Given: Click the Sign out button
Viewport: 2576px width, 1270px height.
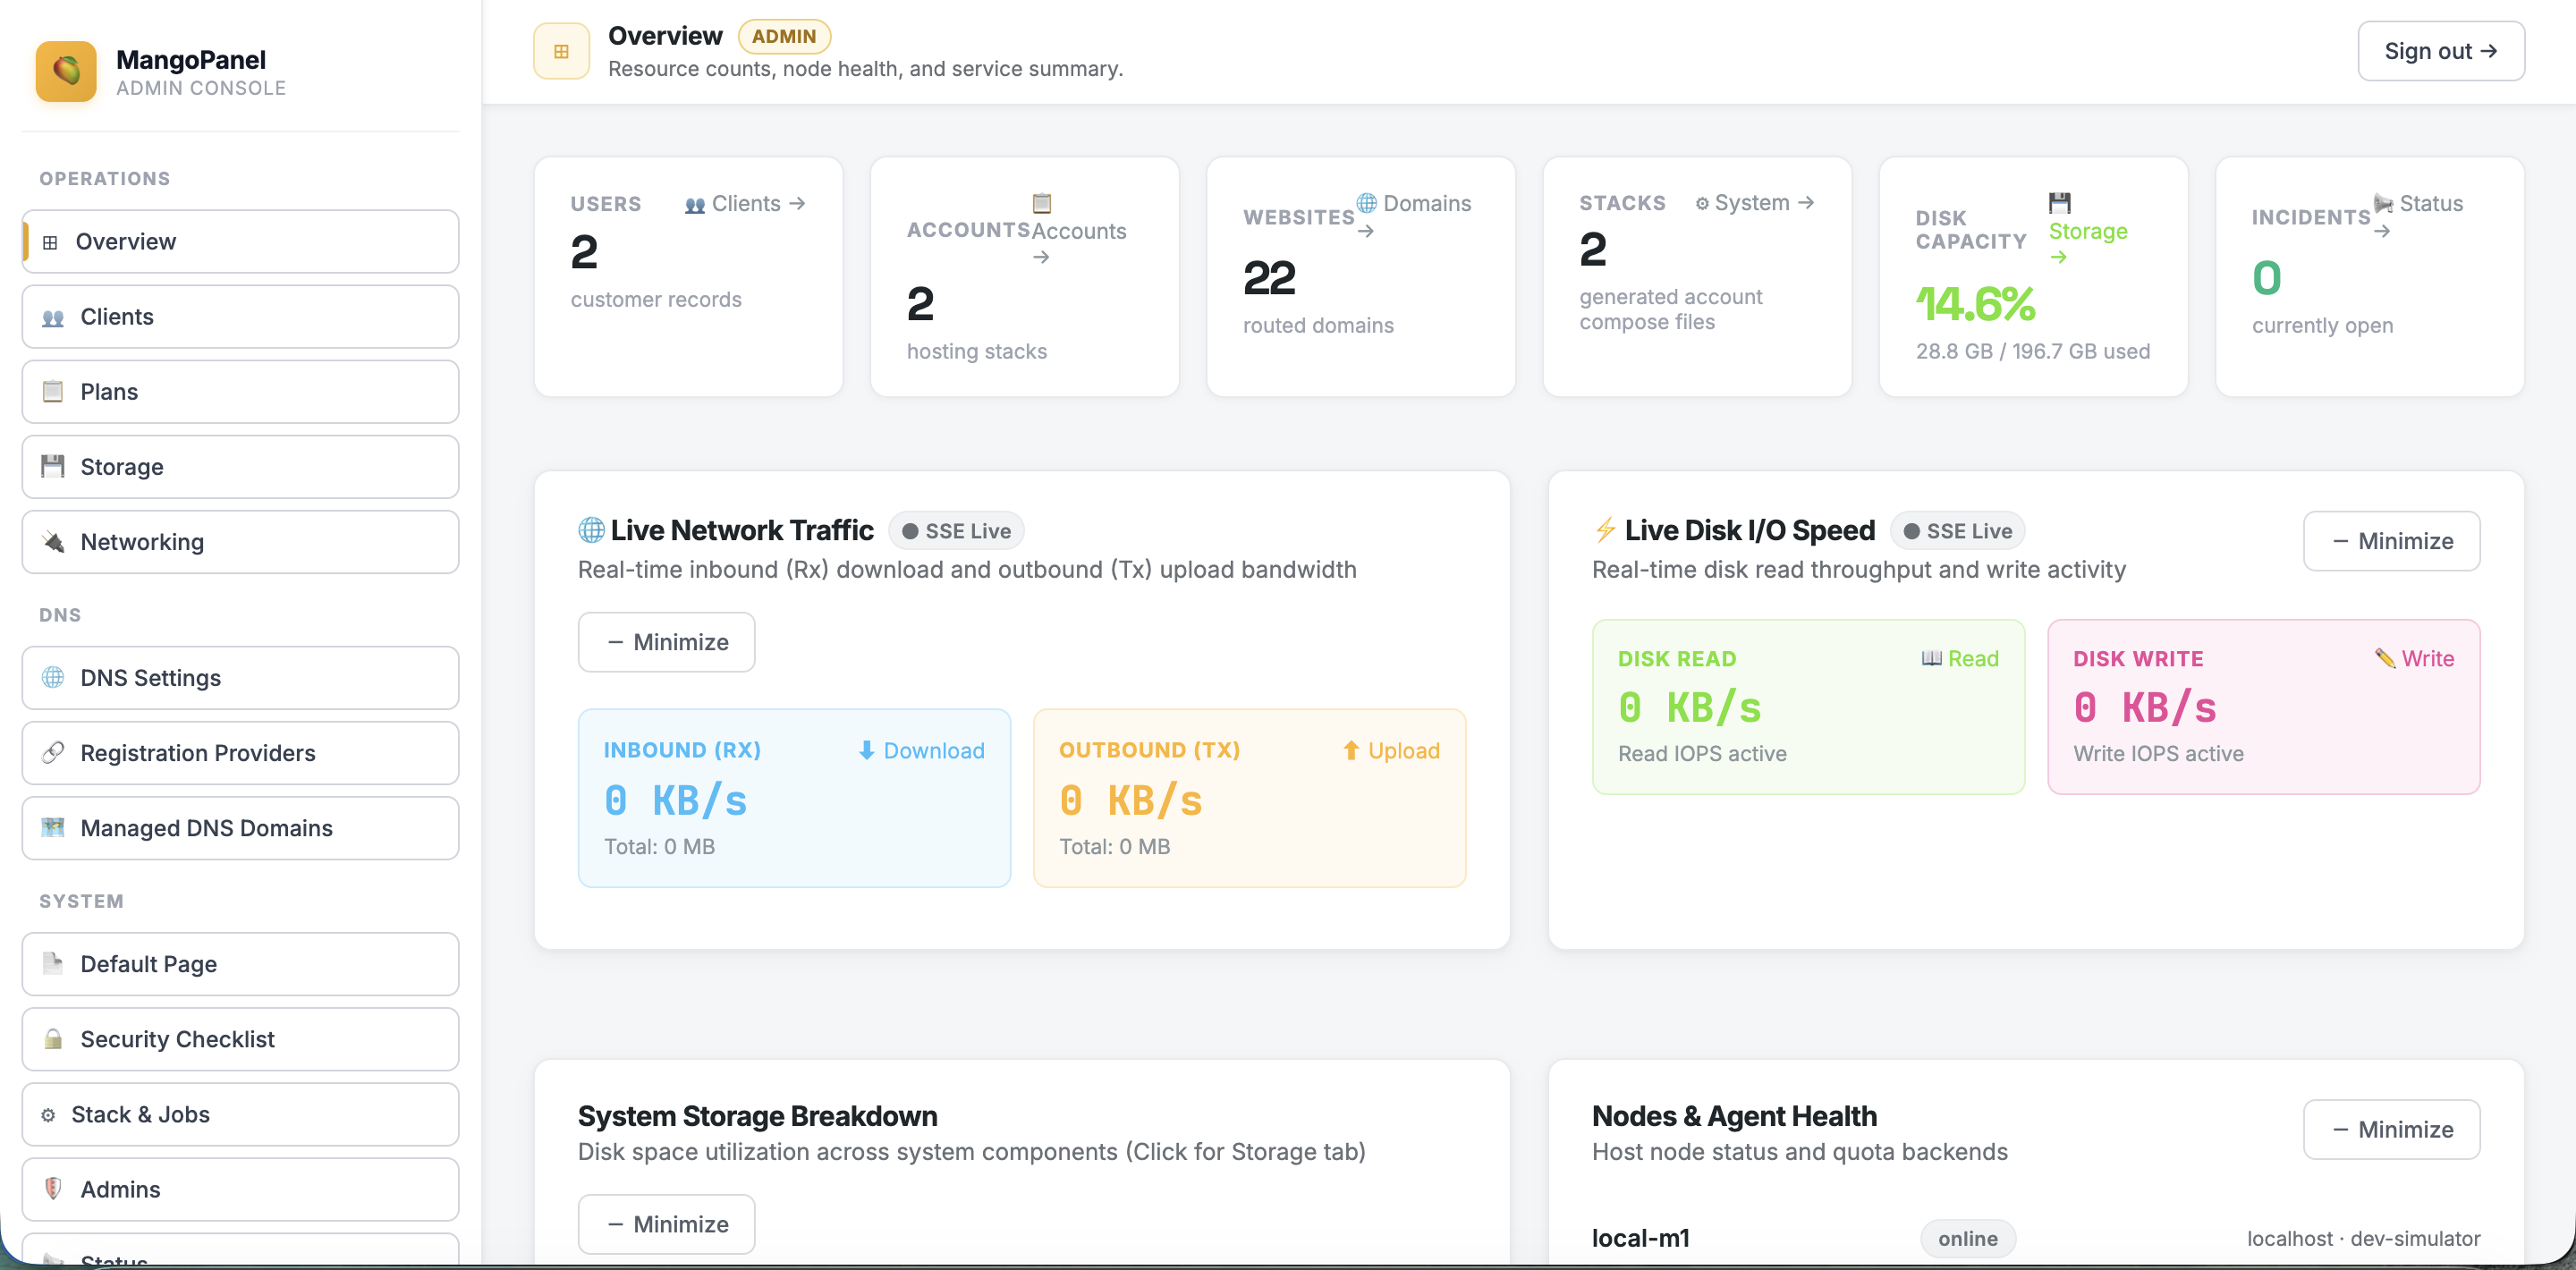Looking at the screenshot, I should pyautogui.click(x=2440, y=51).
